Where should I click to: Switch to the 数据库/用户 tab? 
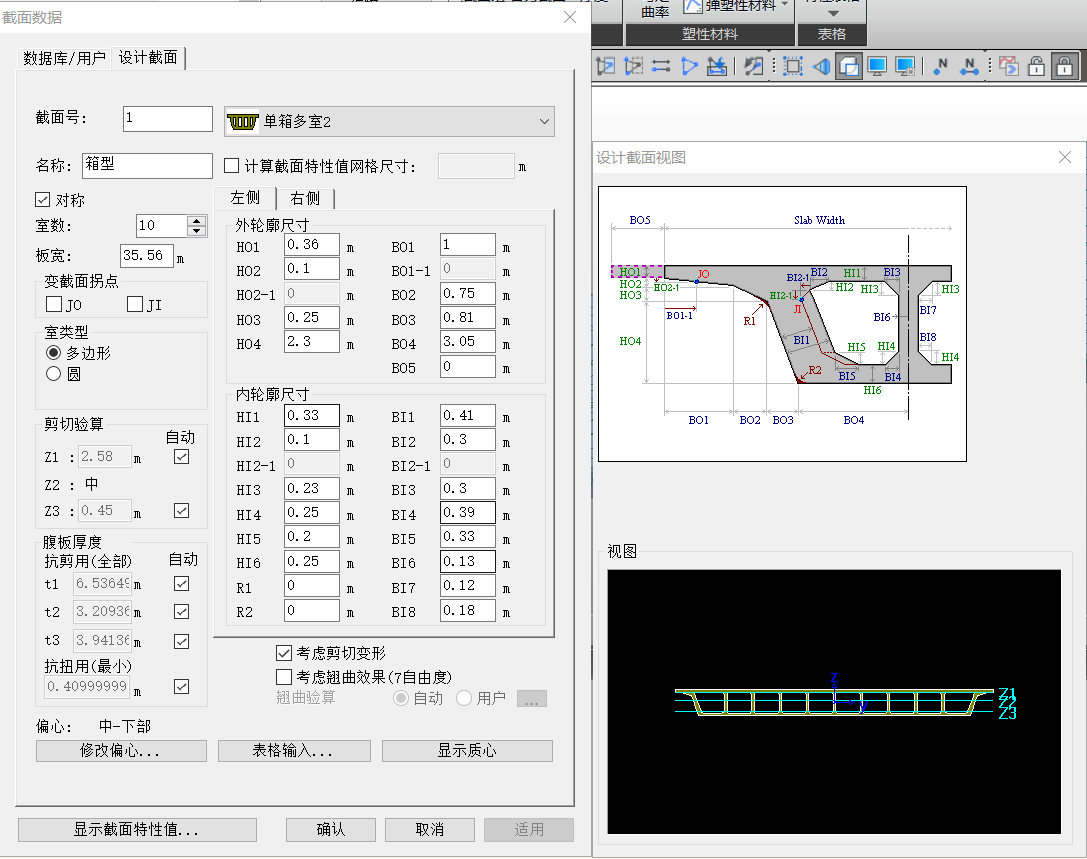pos(64,58)
